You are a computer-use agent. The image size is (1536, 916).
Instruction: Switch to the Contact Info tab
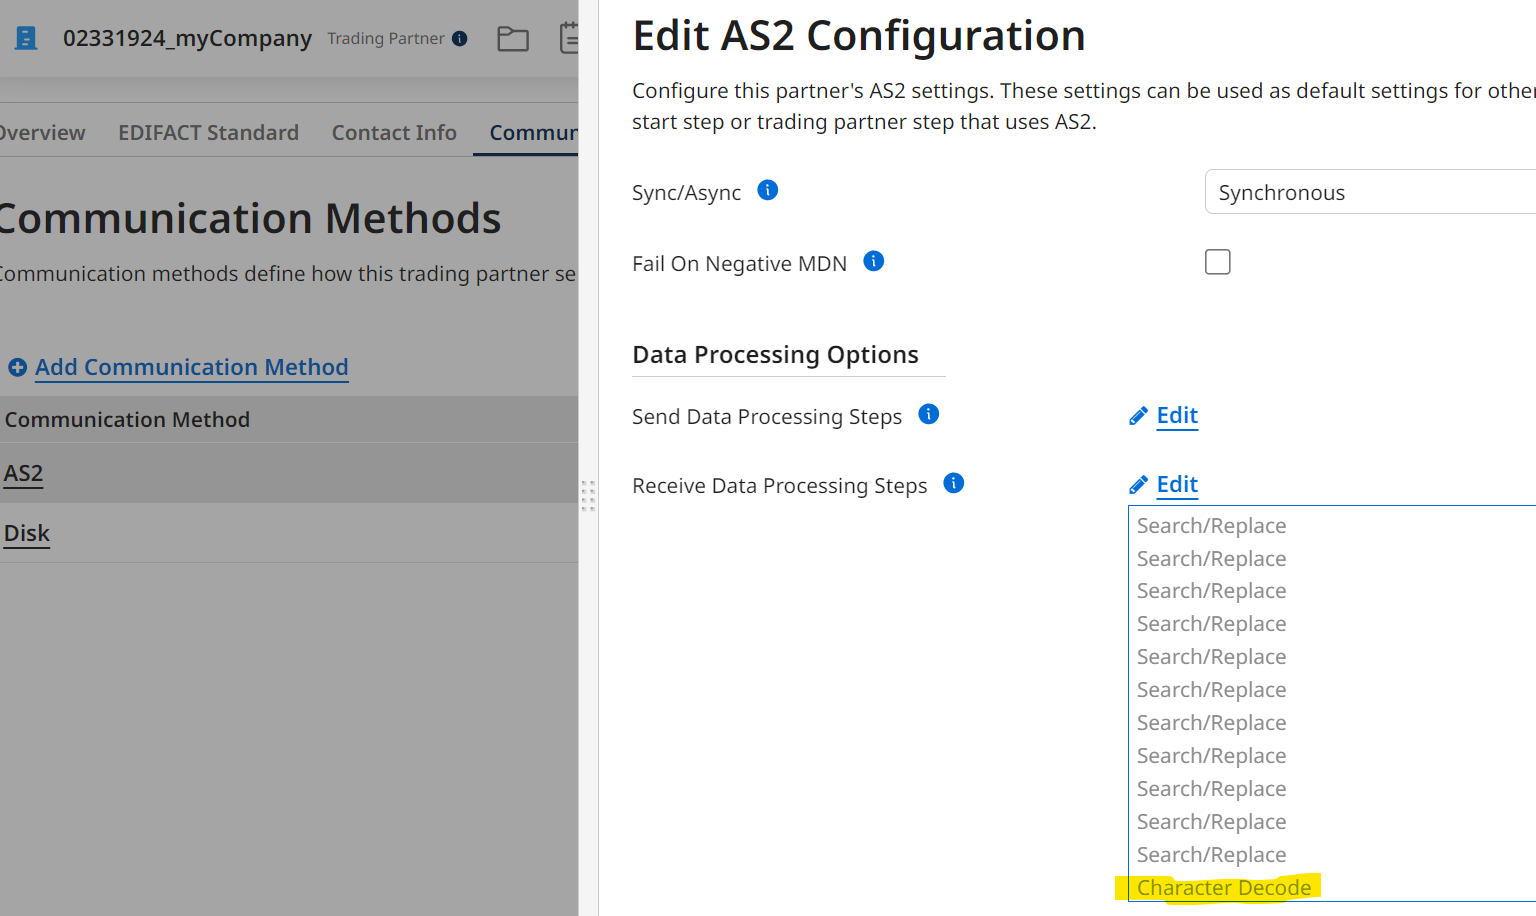tap(394, 132)
